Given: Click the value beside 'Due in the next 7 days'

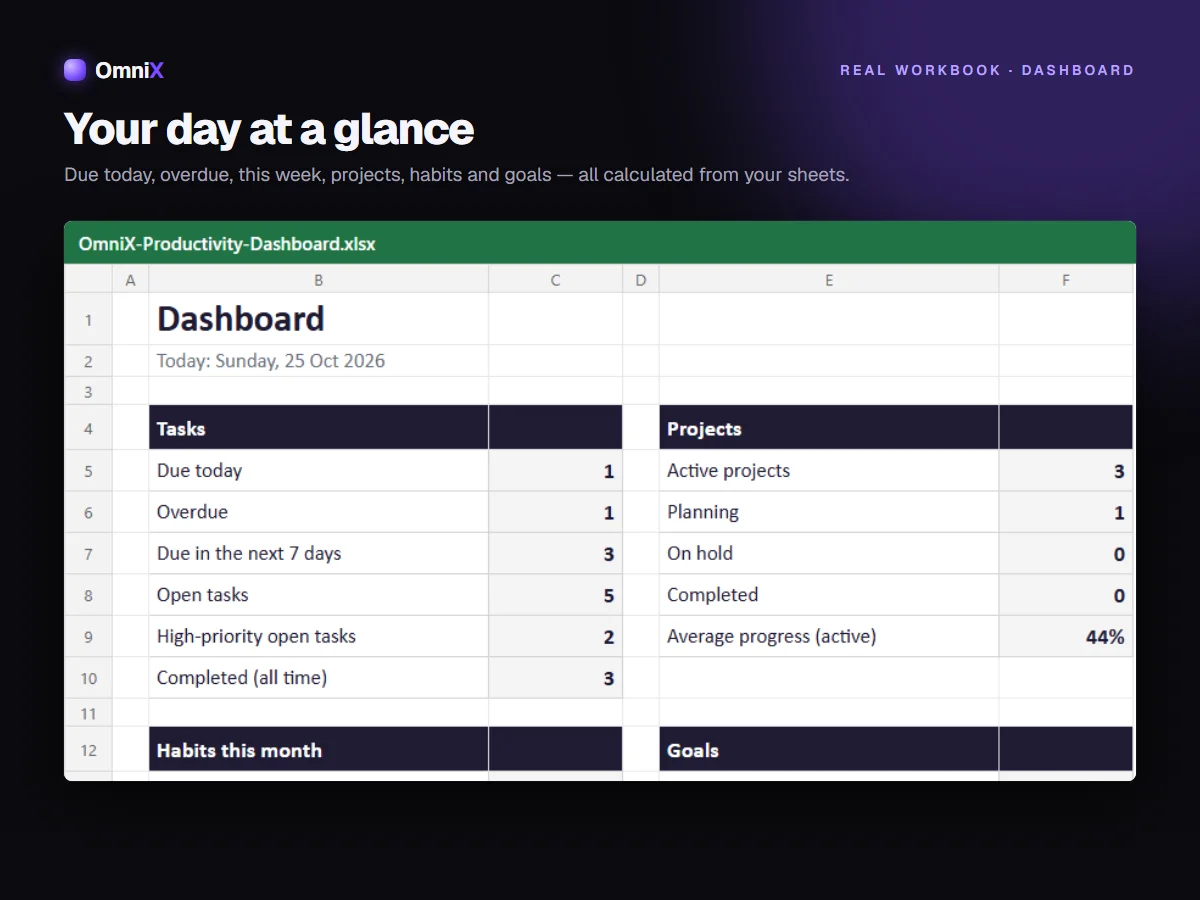Looking at the screenshot, I should (x=555, y=554).
